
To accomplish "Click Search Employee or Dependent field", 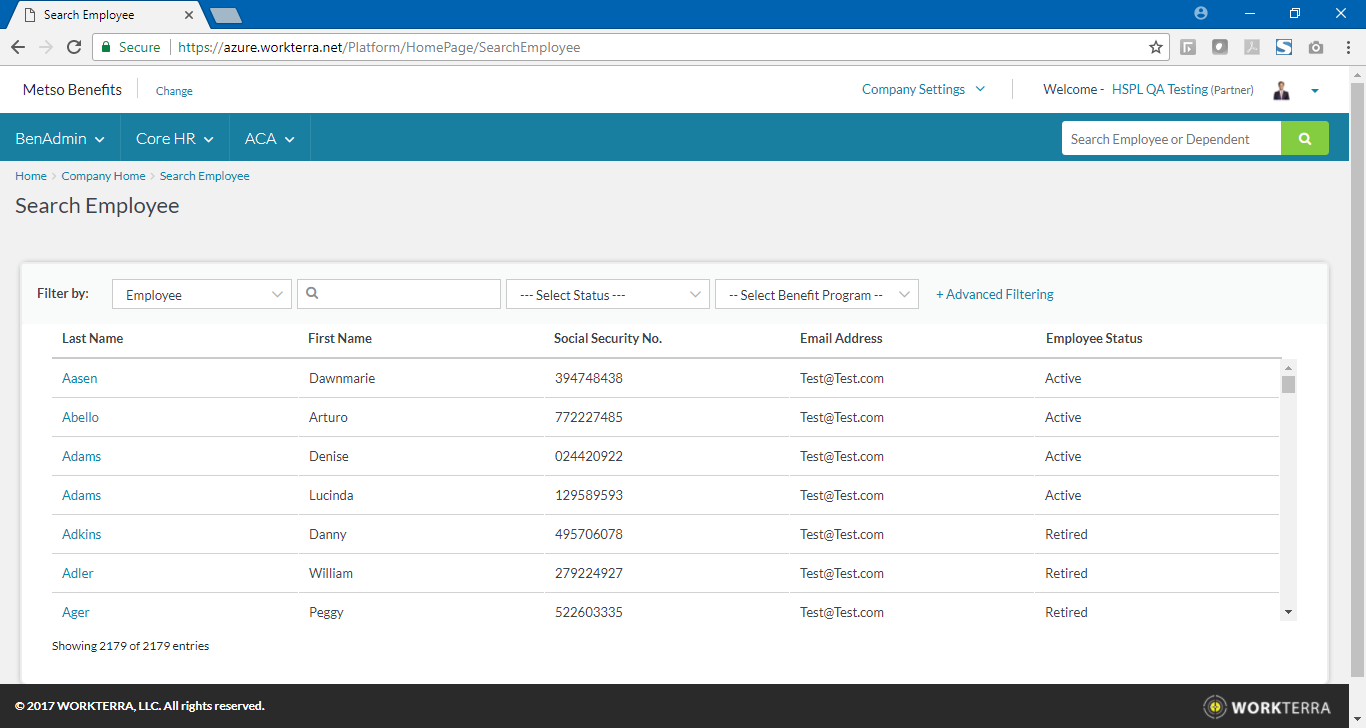I will [1171, 139].
